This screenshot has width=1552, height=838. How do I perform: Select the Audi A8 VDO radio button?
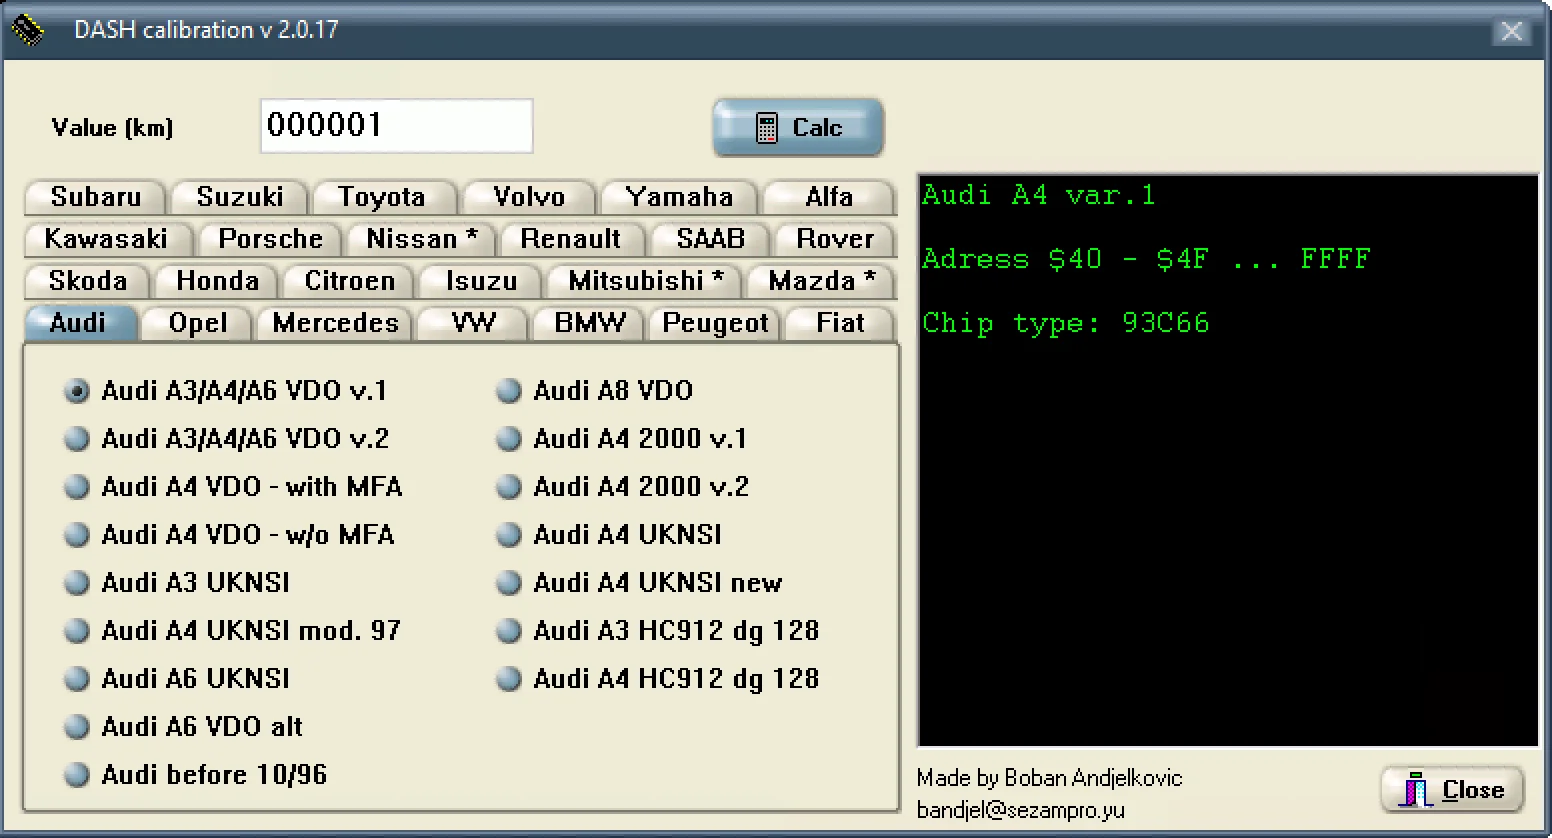[509, 391]
